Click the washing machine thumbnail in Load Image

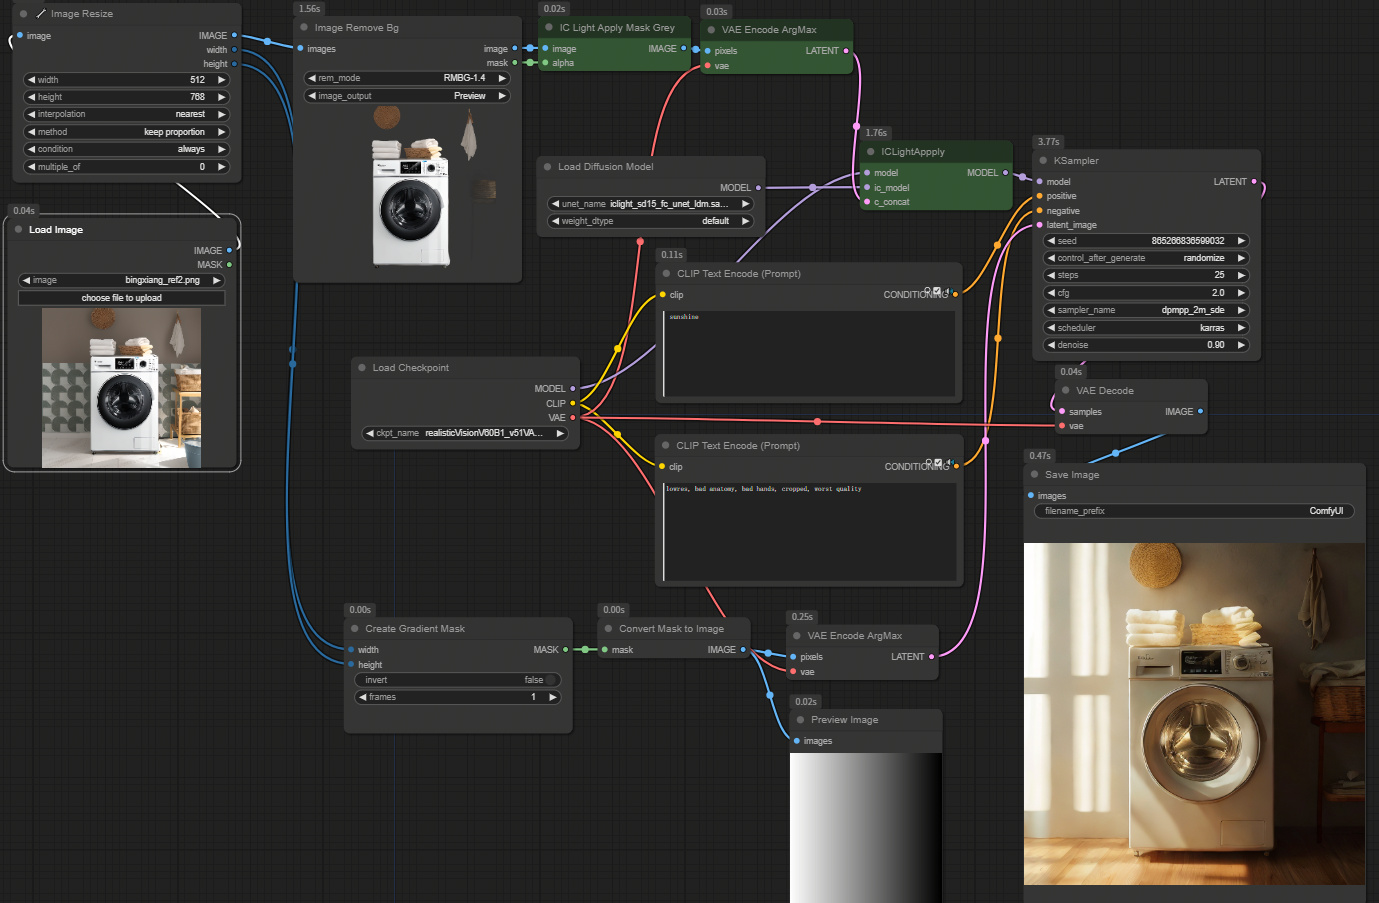pyautogui.click(x=121, y=388)
